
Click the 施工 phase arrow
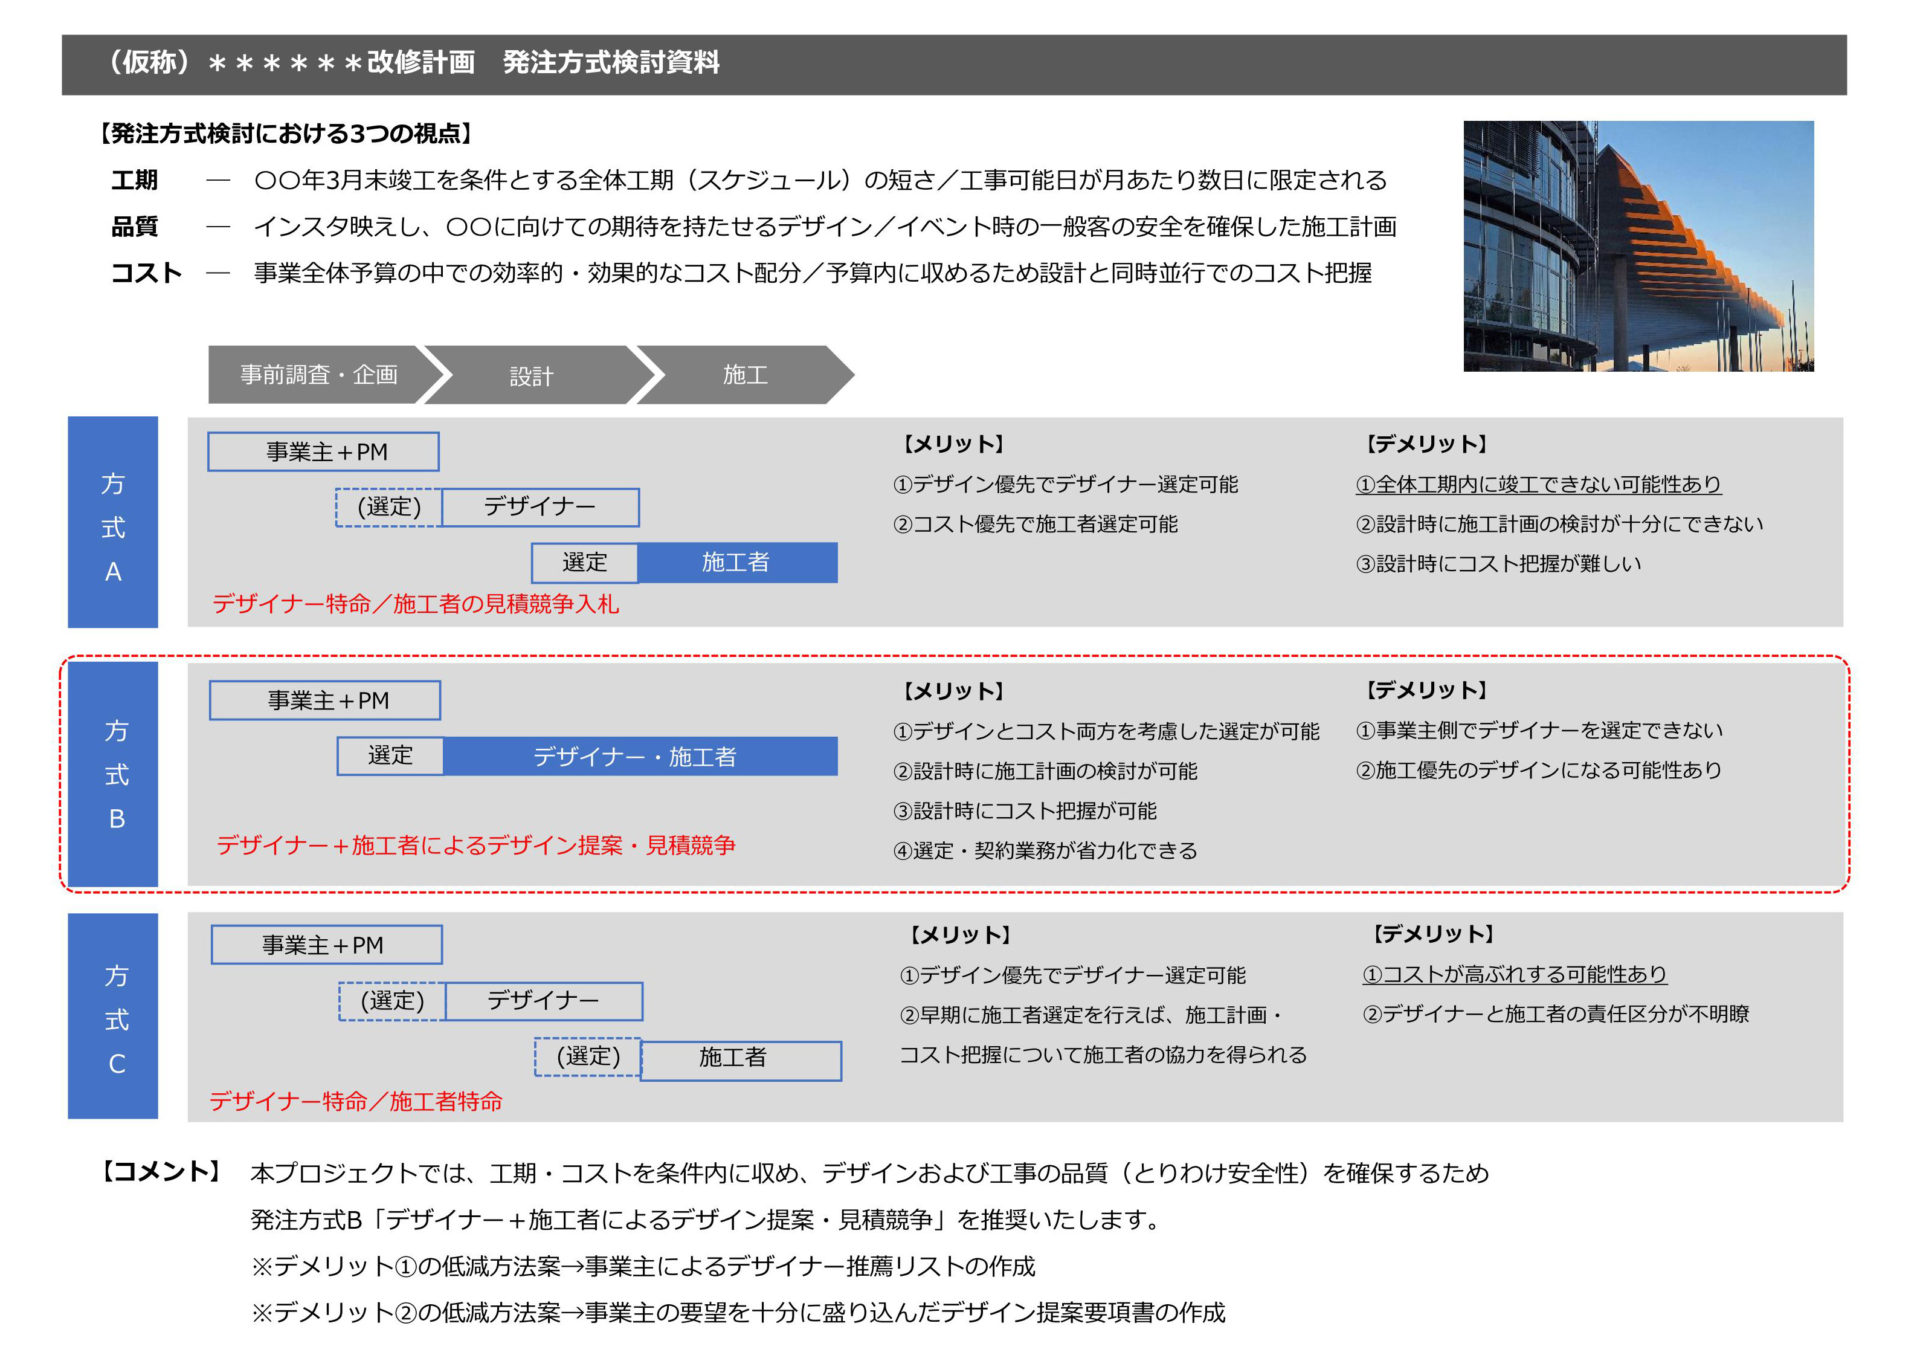745,375
